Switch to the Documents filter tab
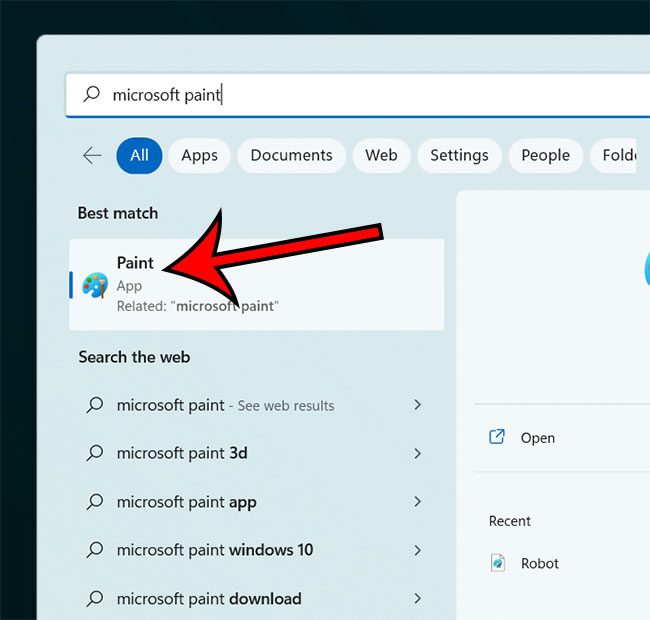The image size is (650, 620). pyautogui.click(x=291, y=155)
